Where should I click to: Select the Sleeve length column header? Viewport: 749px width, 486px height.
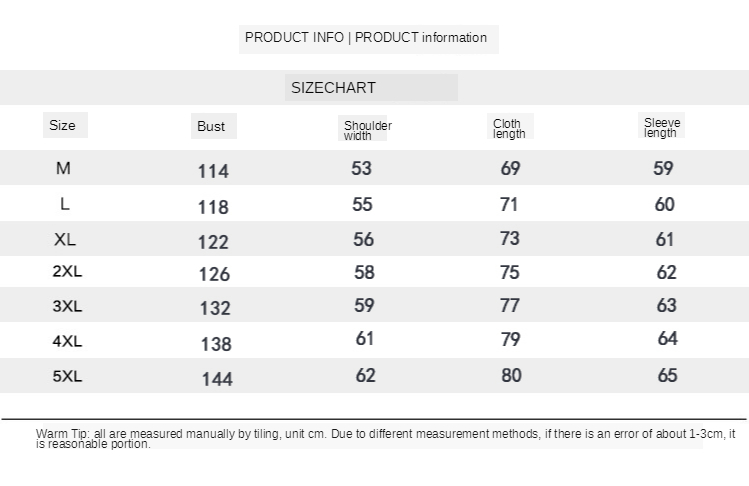pos(661,128)
